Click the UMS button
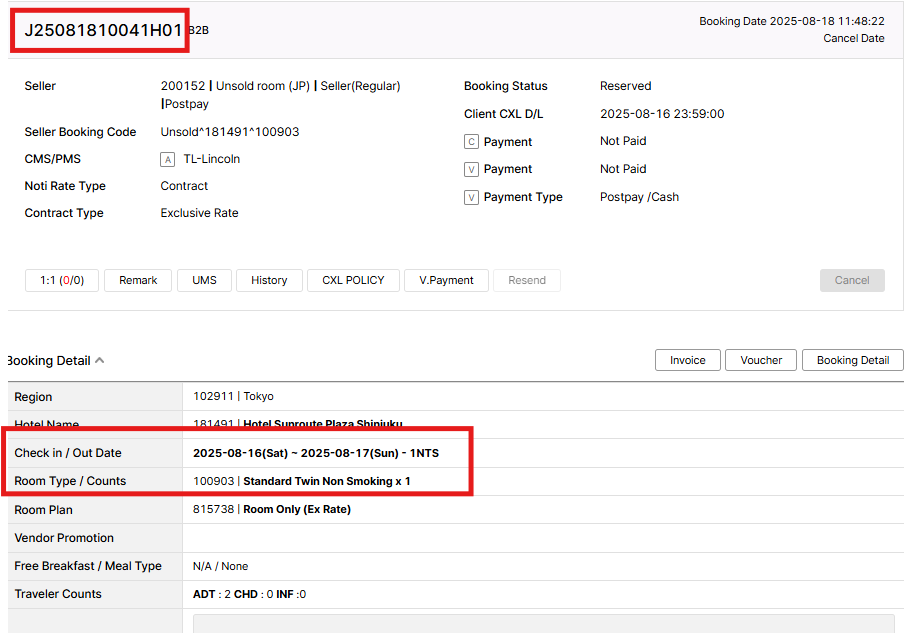Viewport: 920px width, 633px height. [x=204, y=281]
